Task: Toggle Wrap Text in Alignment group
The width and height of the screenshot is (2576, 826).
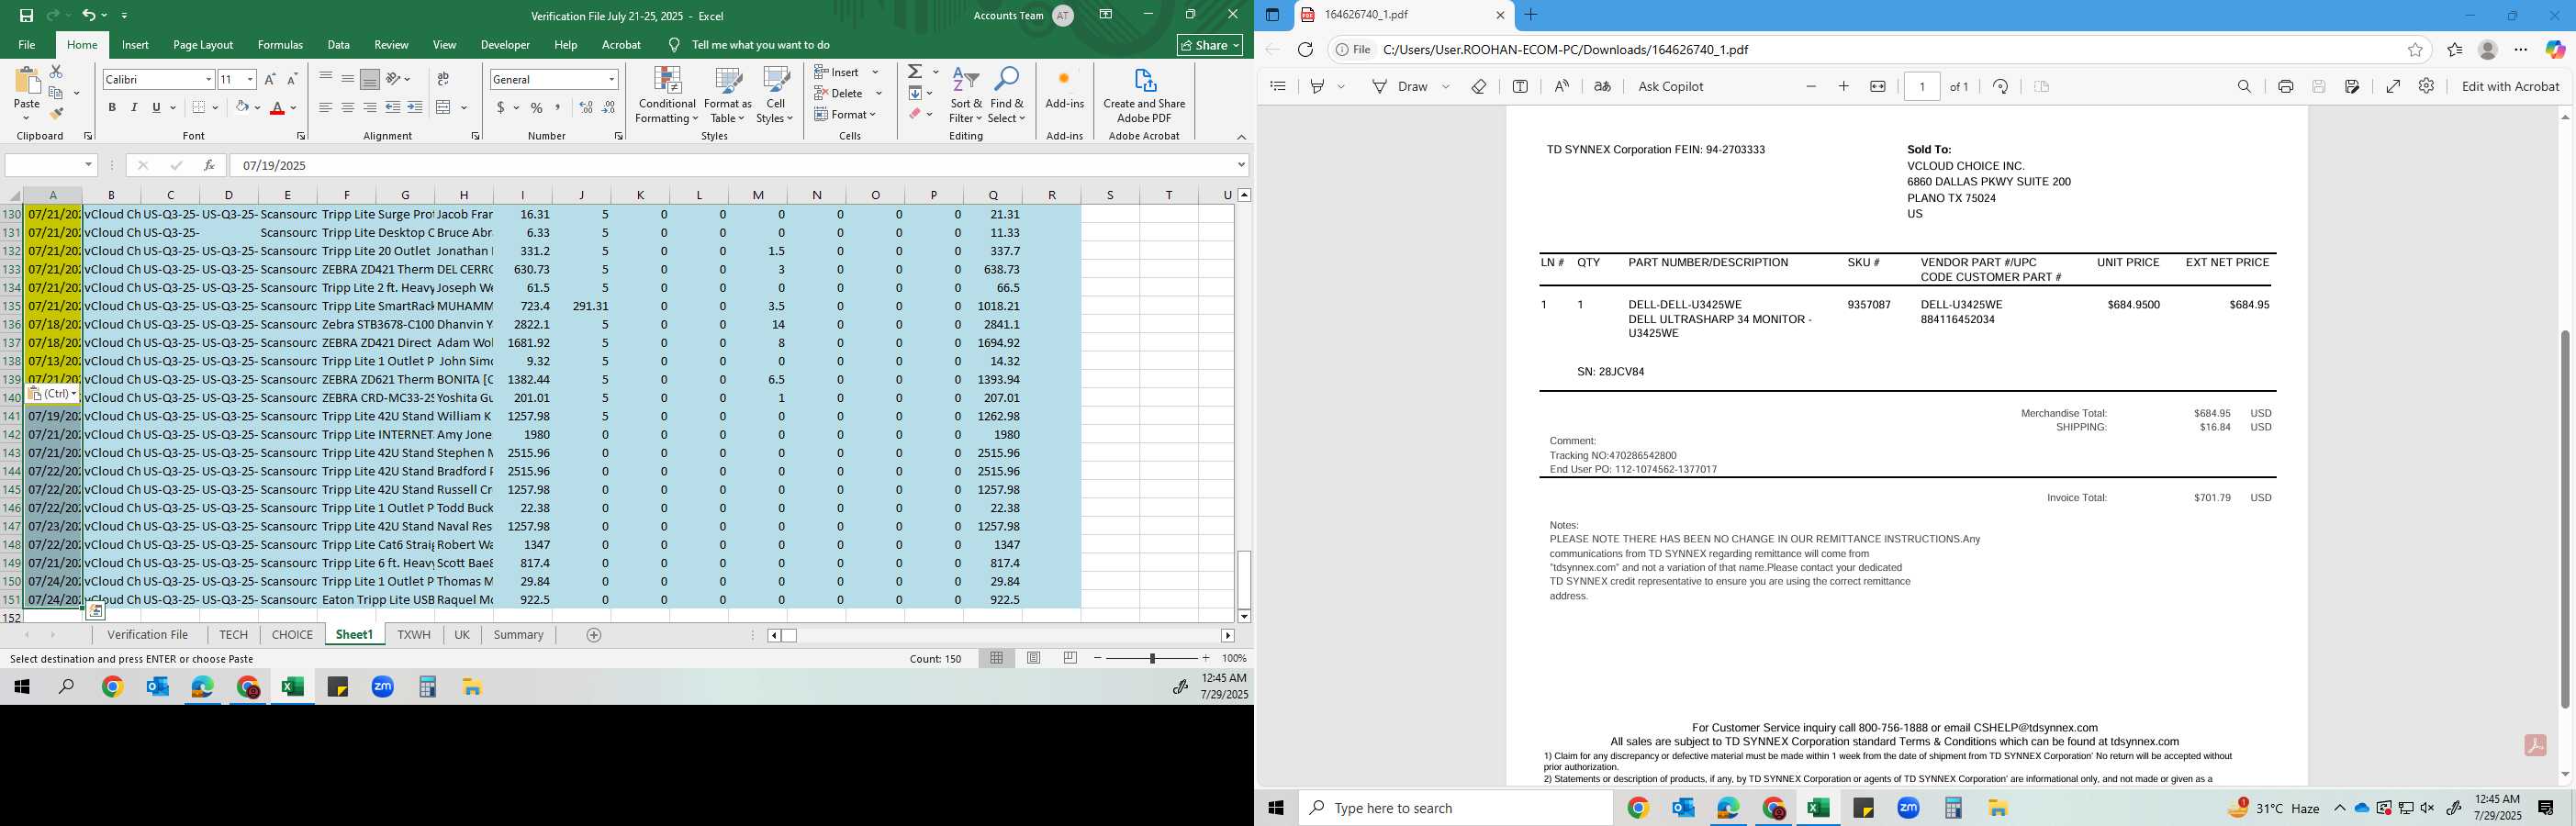Action: [x=443, y=79]
